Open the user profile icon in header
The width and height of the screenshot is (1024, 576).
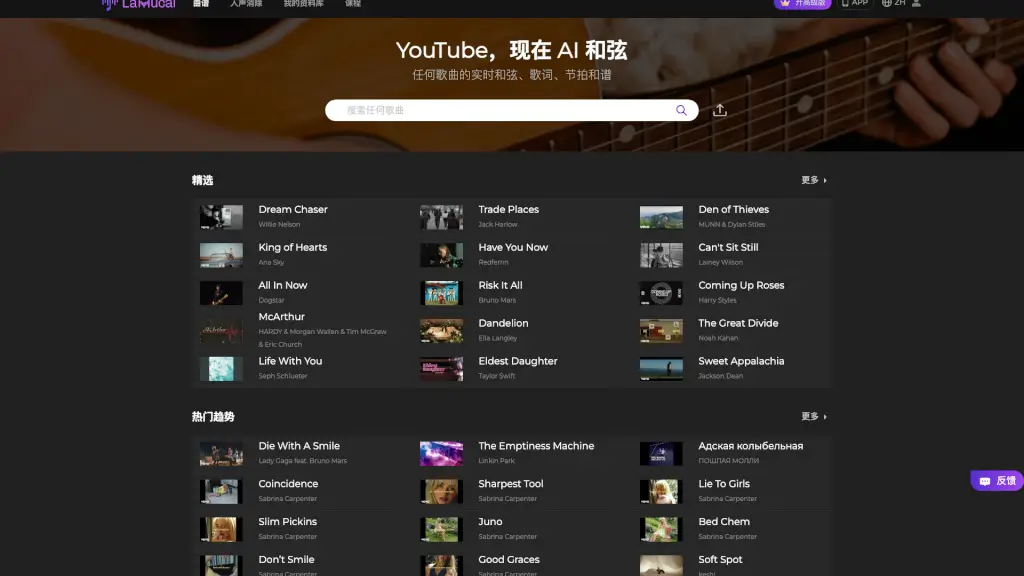(x=917, y=3)
